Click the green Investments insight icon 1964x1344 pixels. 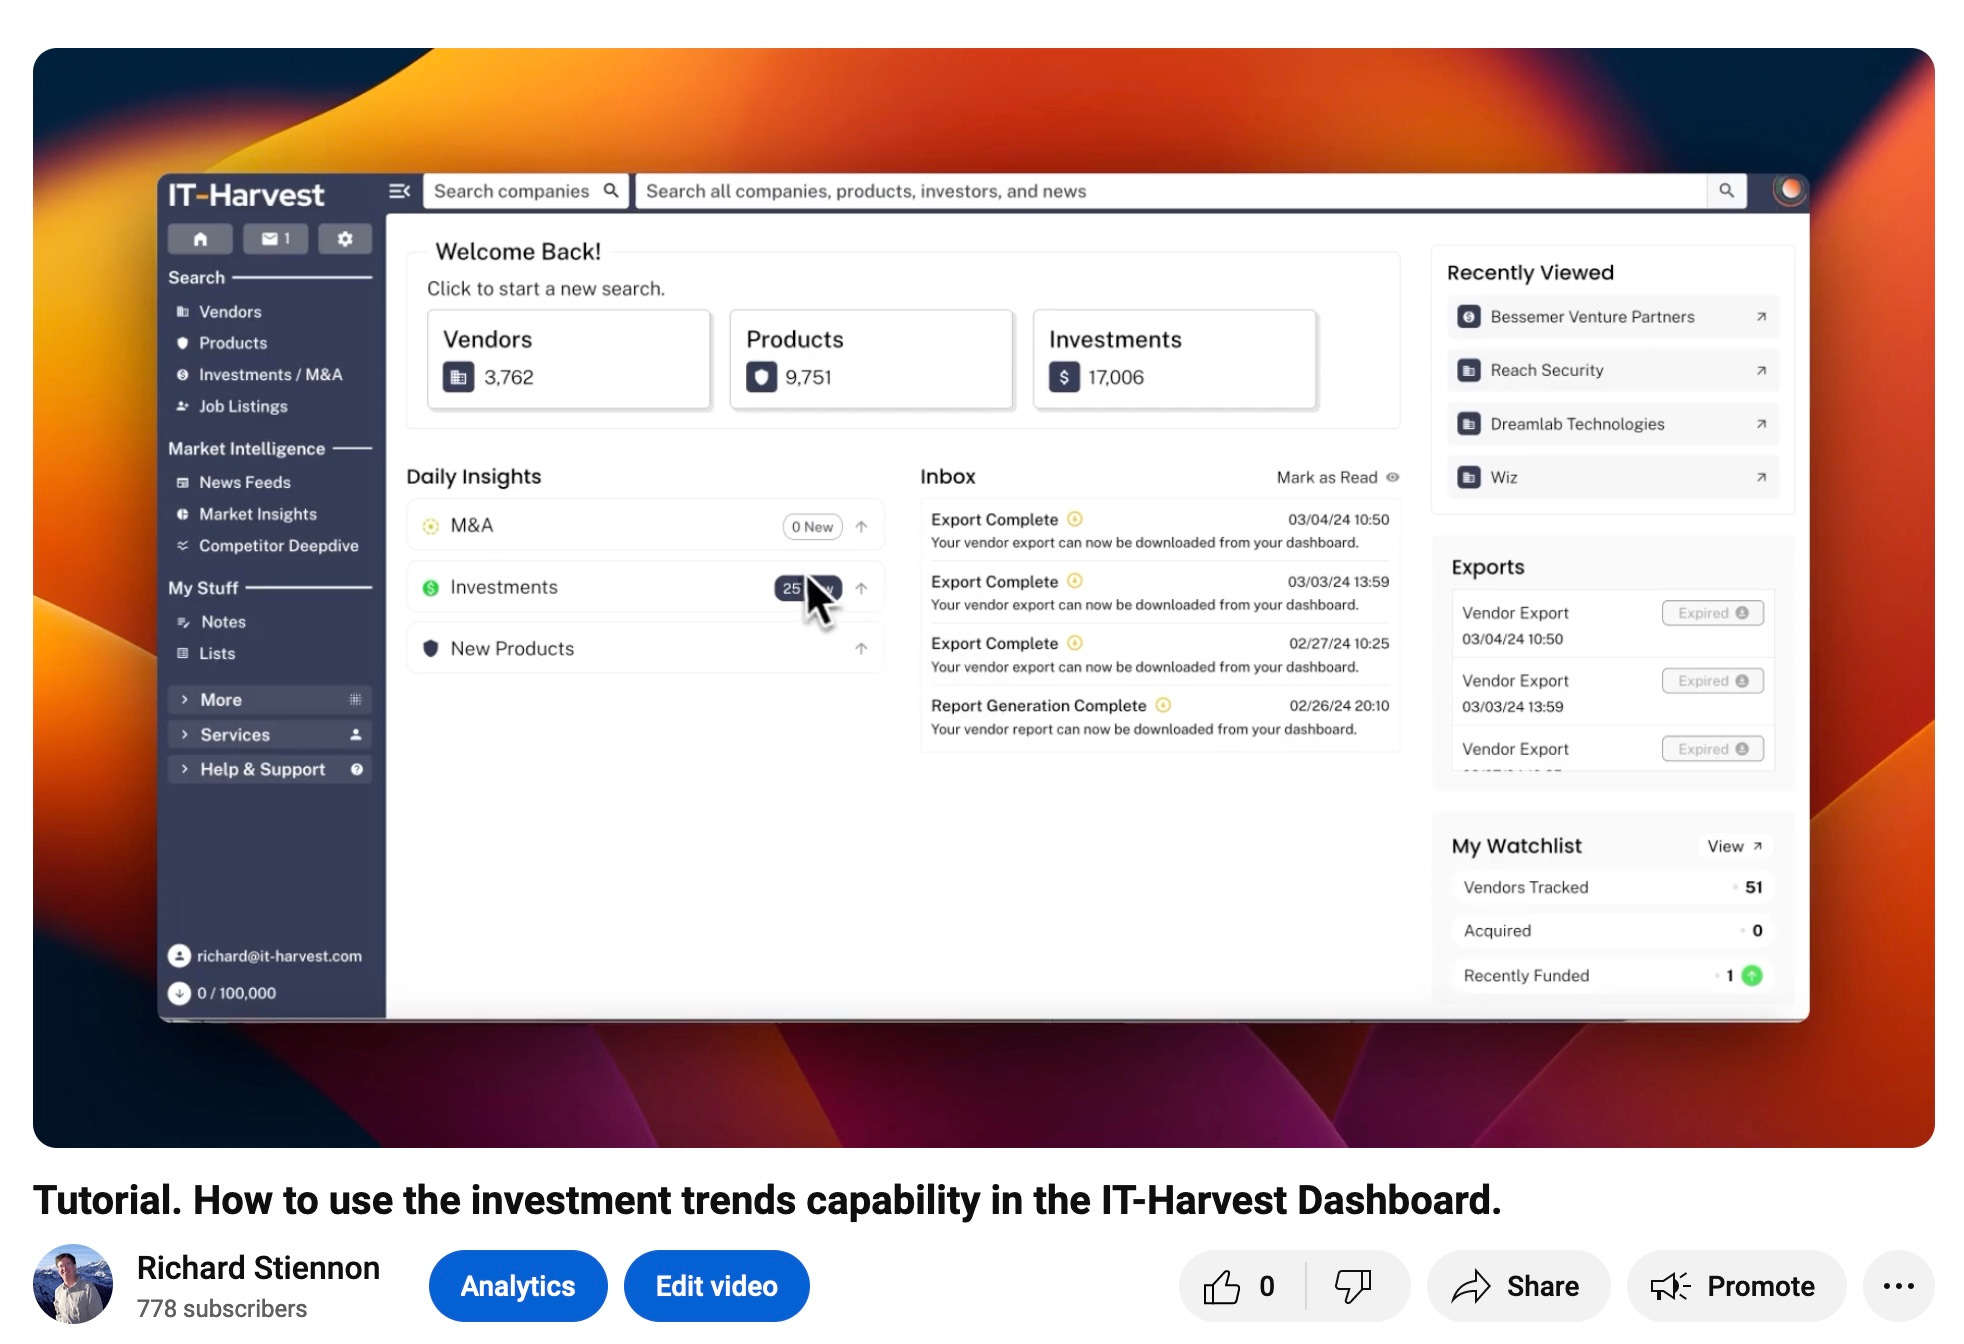point(431,588)
